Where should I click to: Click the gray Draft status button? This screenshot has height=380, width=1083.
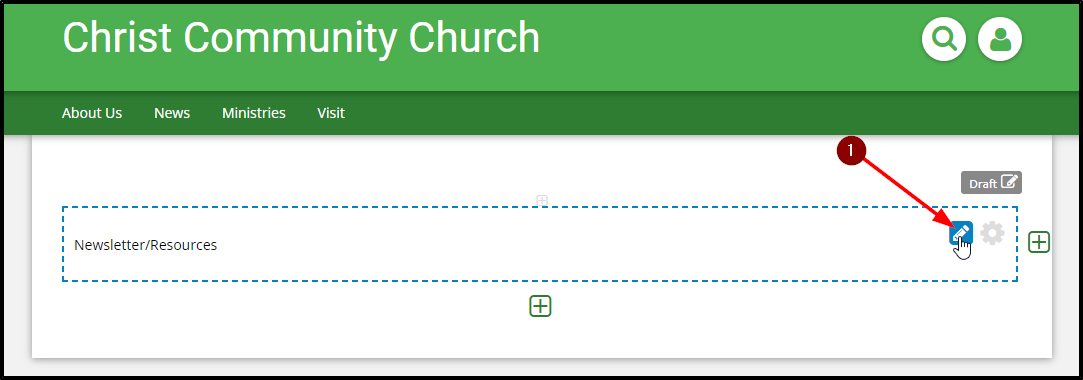pyautogui.click(x=991, y=182)
